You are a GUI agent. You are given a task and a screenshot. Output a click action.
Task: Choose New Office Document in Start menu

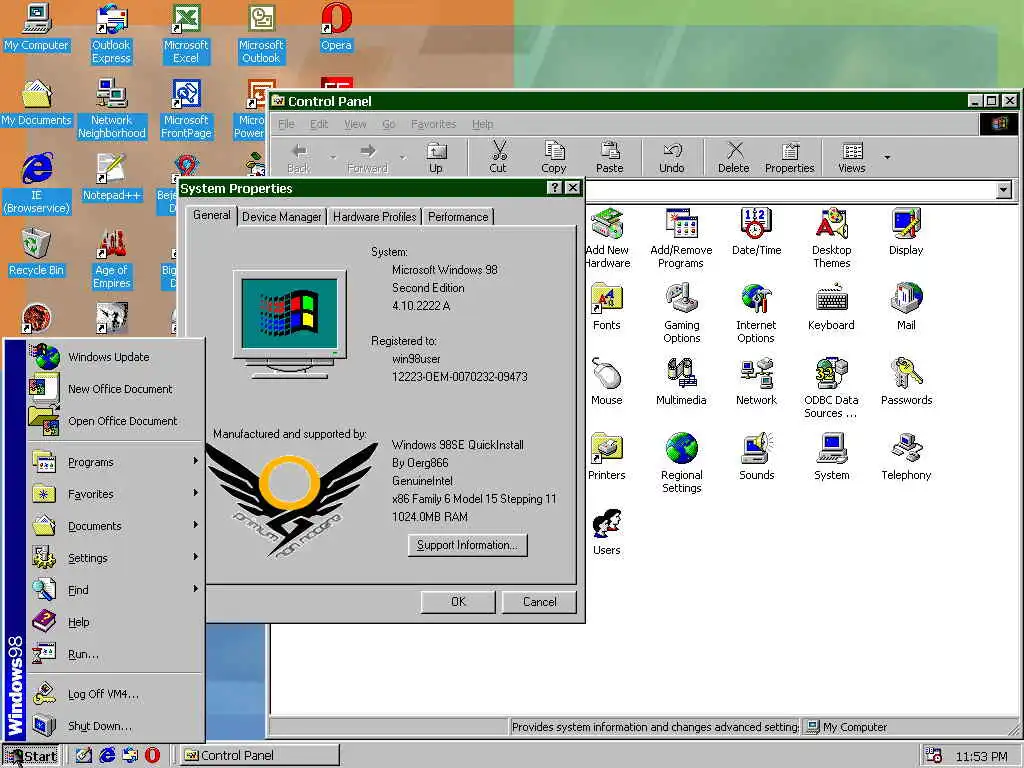[x=115, y=389]
